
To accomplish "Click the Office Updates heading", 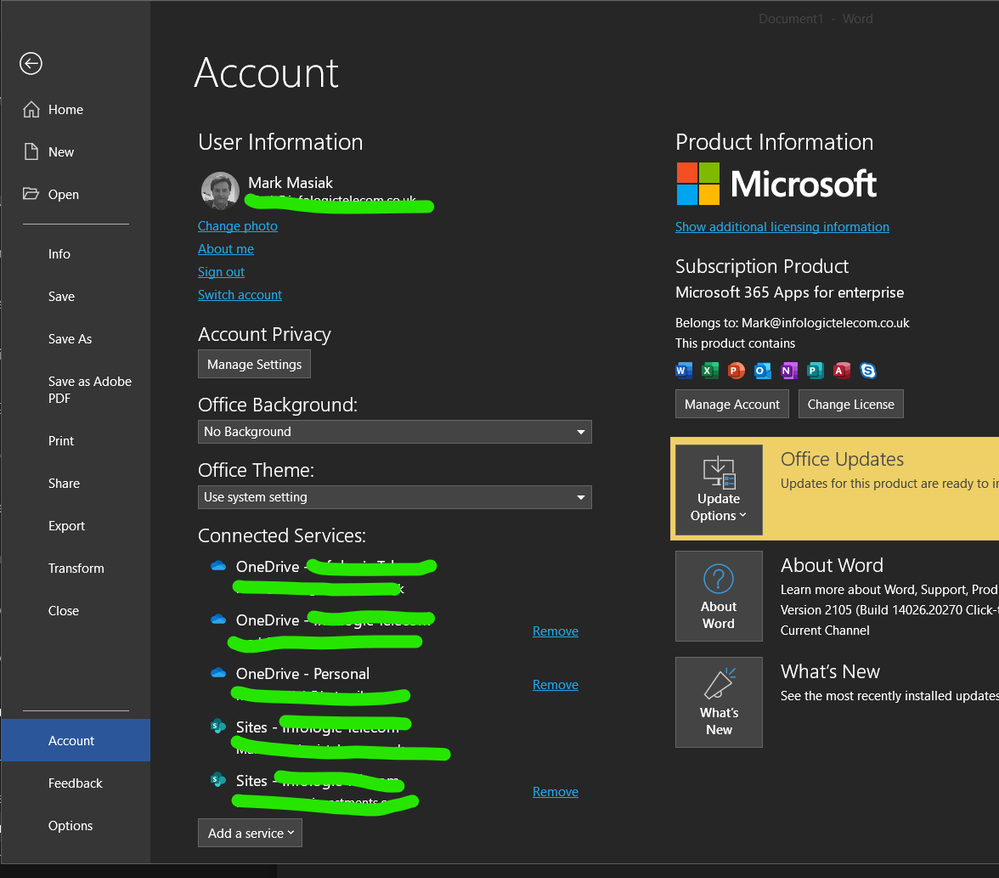I will [x=842, y=459].
